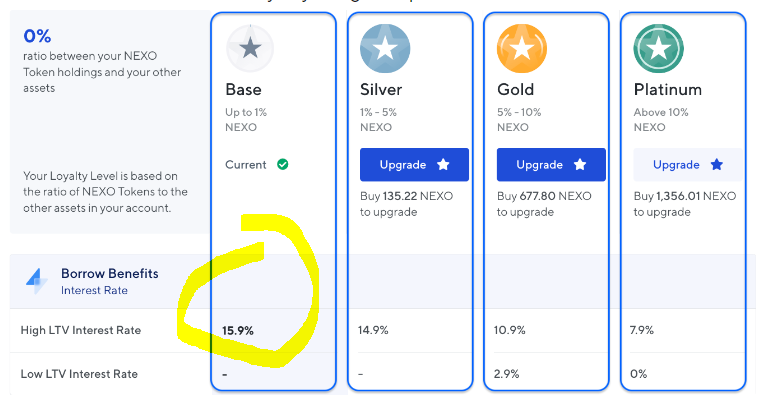Click the High LTV Interest Rate row label
The image size is (776, 395).
click(x=81, y=330)
